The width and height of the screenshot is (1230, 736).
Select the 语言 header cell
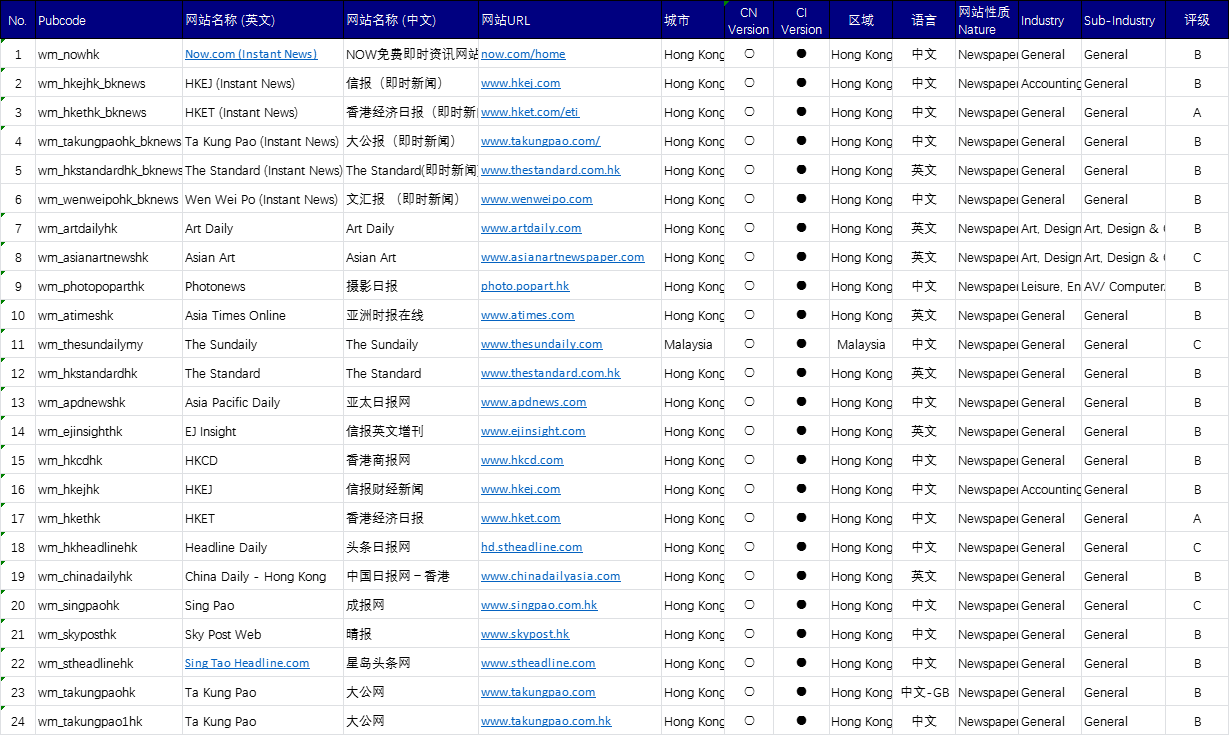click(x=924, y=20)
